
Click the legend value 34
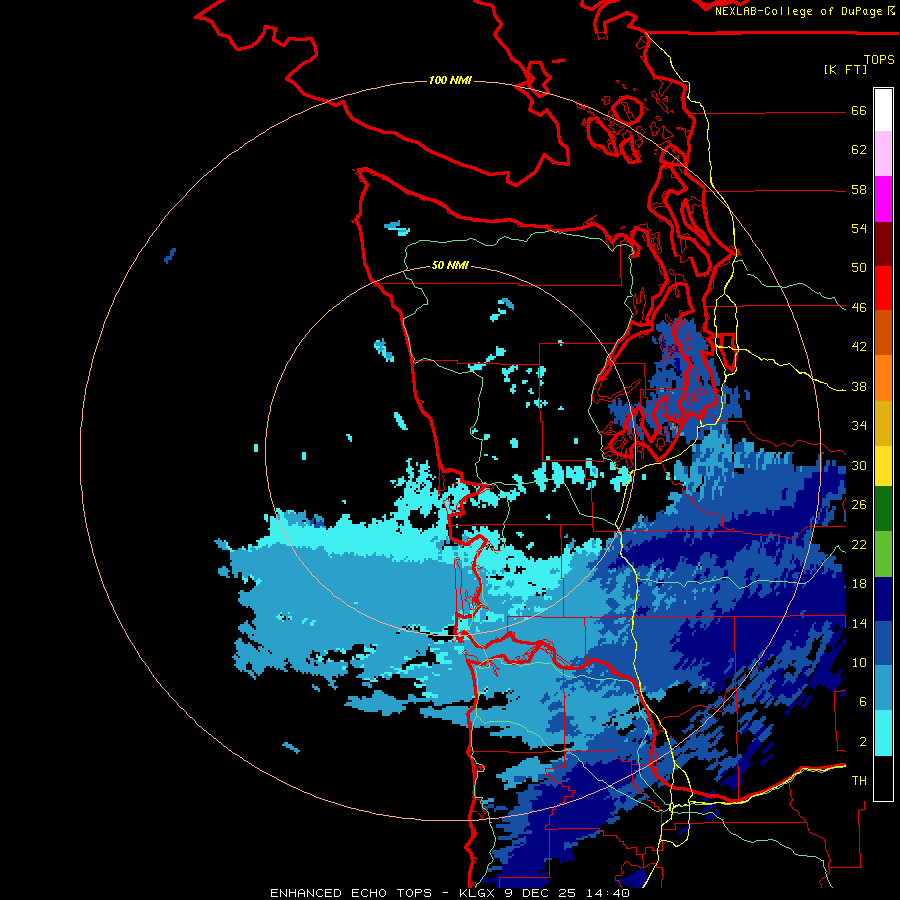click(859, 426)
